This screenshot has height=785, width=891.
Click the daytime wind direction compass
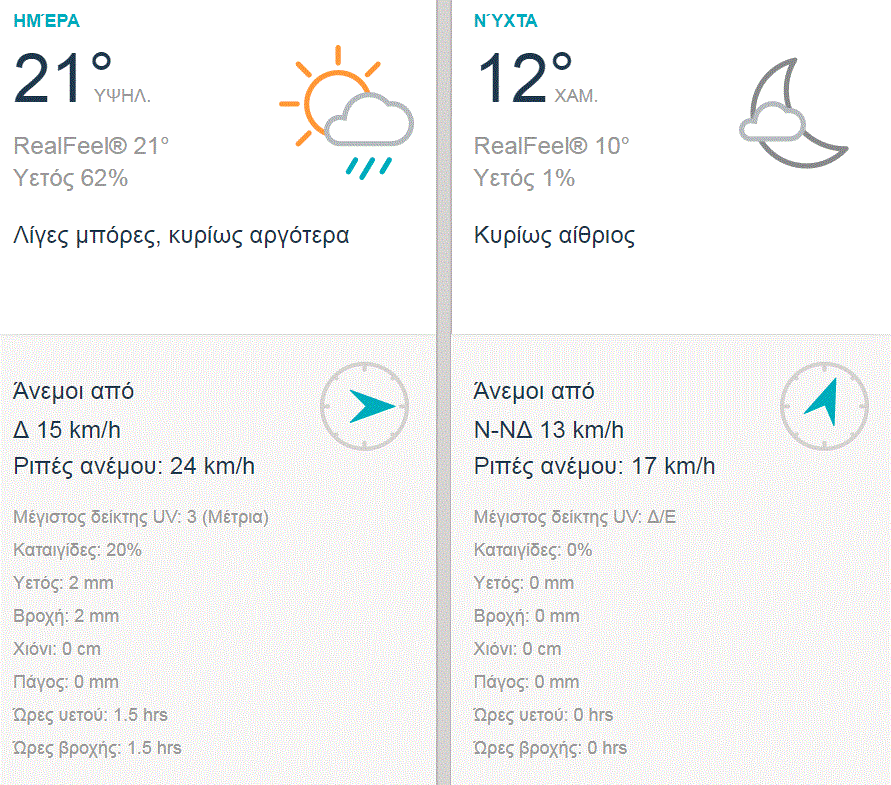(365, 406)
